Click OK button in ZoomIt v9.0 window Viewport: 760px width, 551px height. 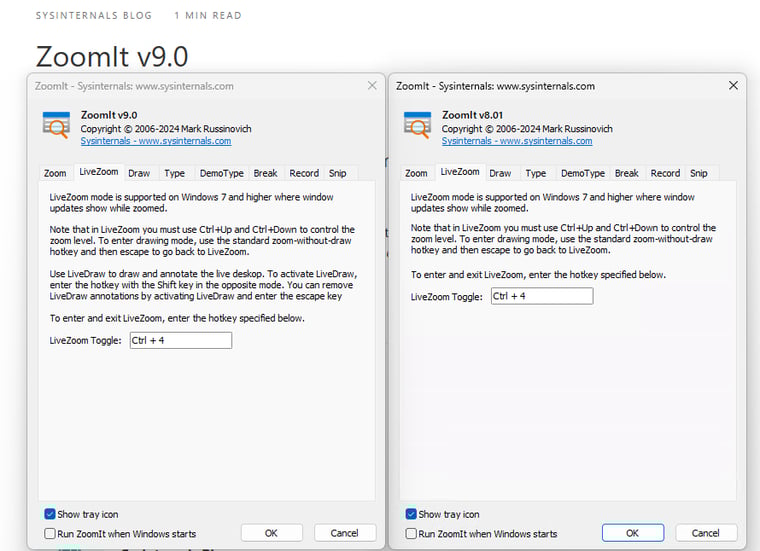pos(271,533)
